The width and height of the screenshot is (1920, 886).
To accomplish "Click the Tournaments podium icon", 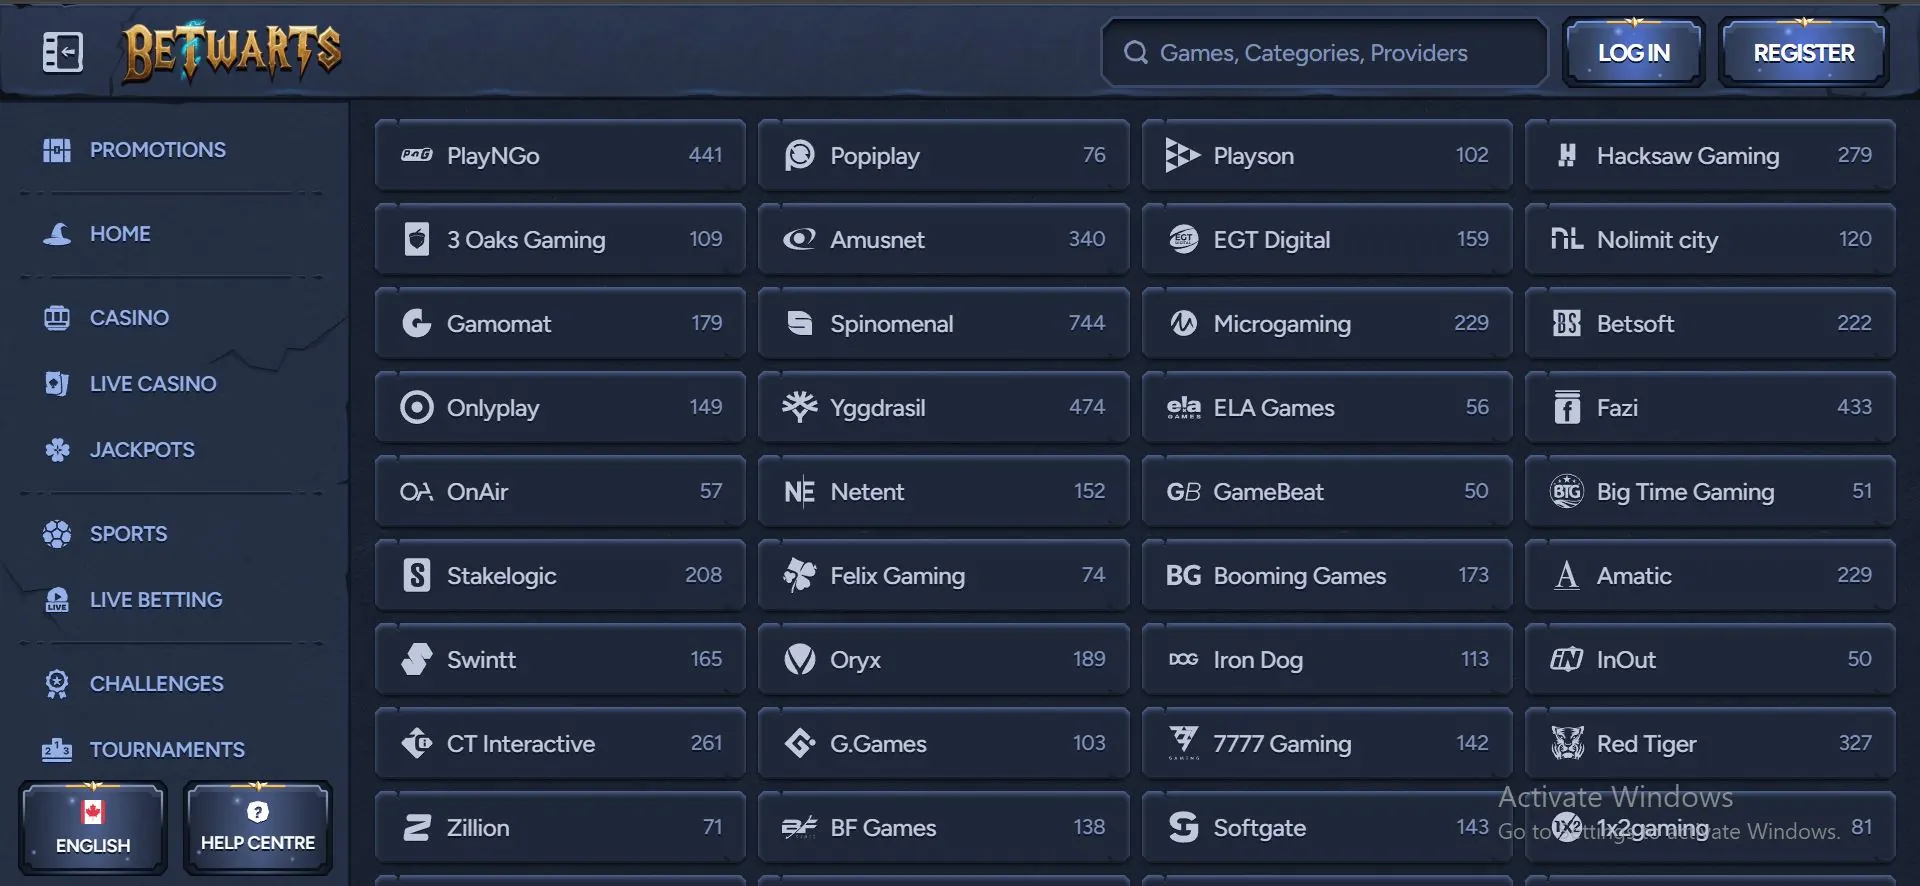I will tap(57, 750).
